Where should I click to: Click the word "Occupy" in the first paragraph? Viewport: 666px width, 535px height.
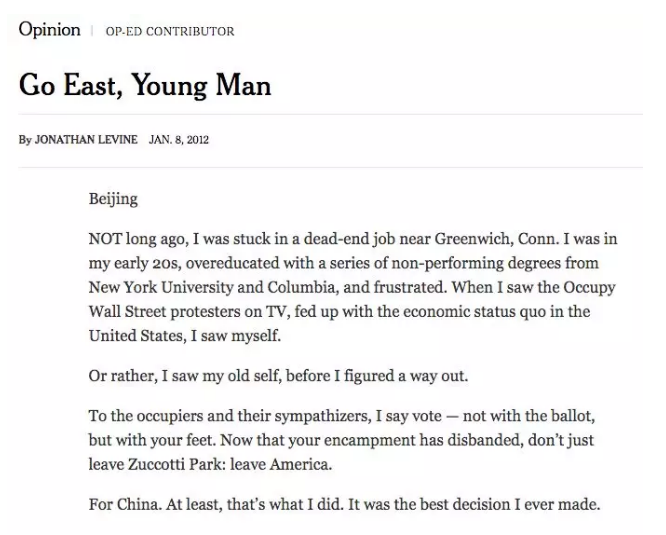pyautogui.click(x=590, y=287)
